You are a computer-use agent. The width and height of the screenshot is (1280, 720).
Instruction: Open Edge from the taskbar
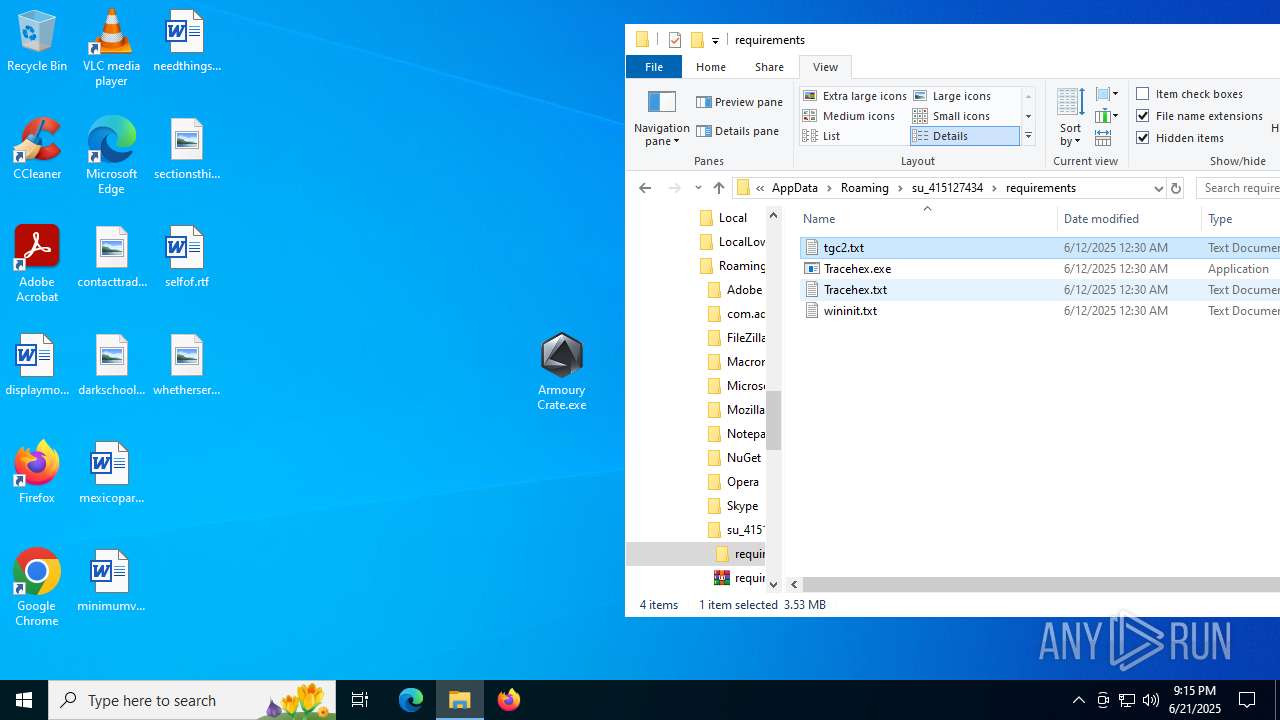411,700
